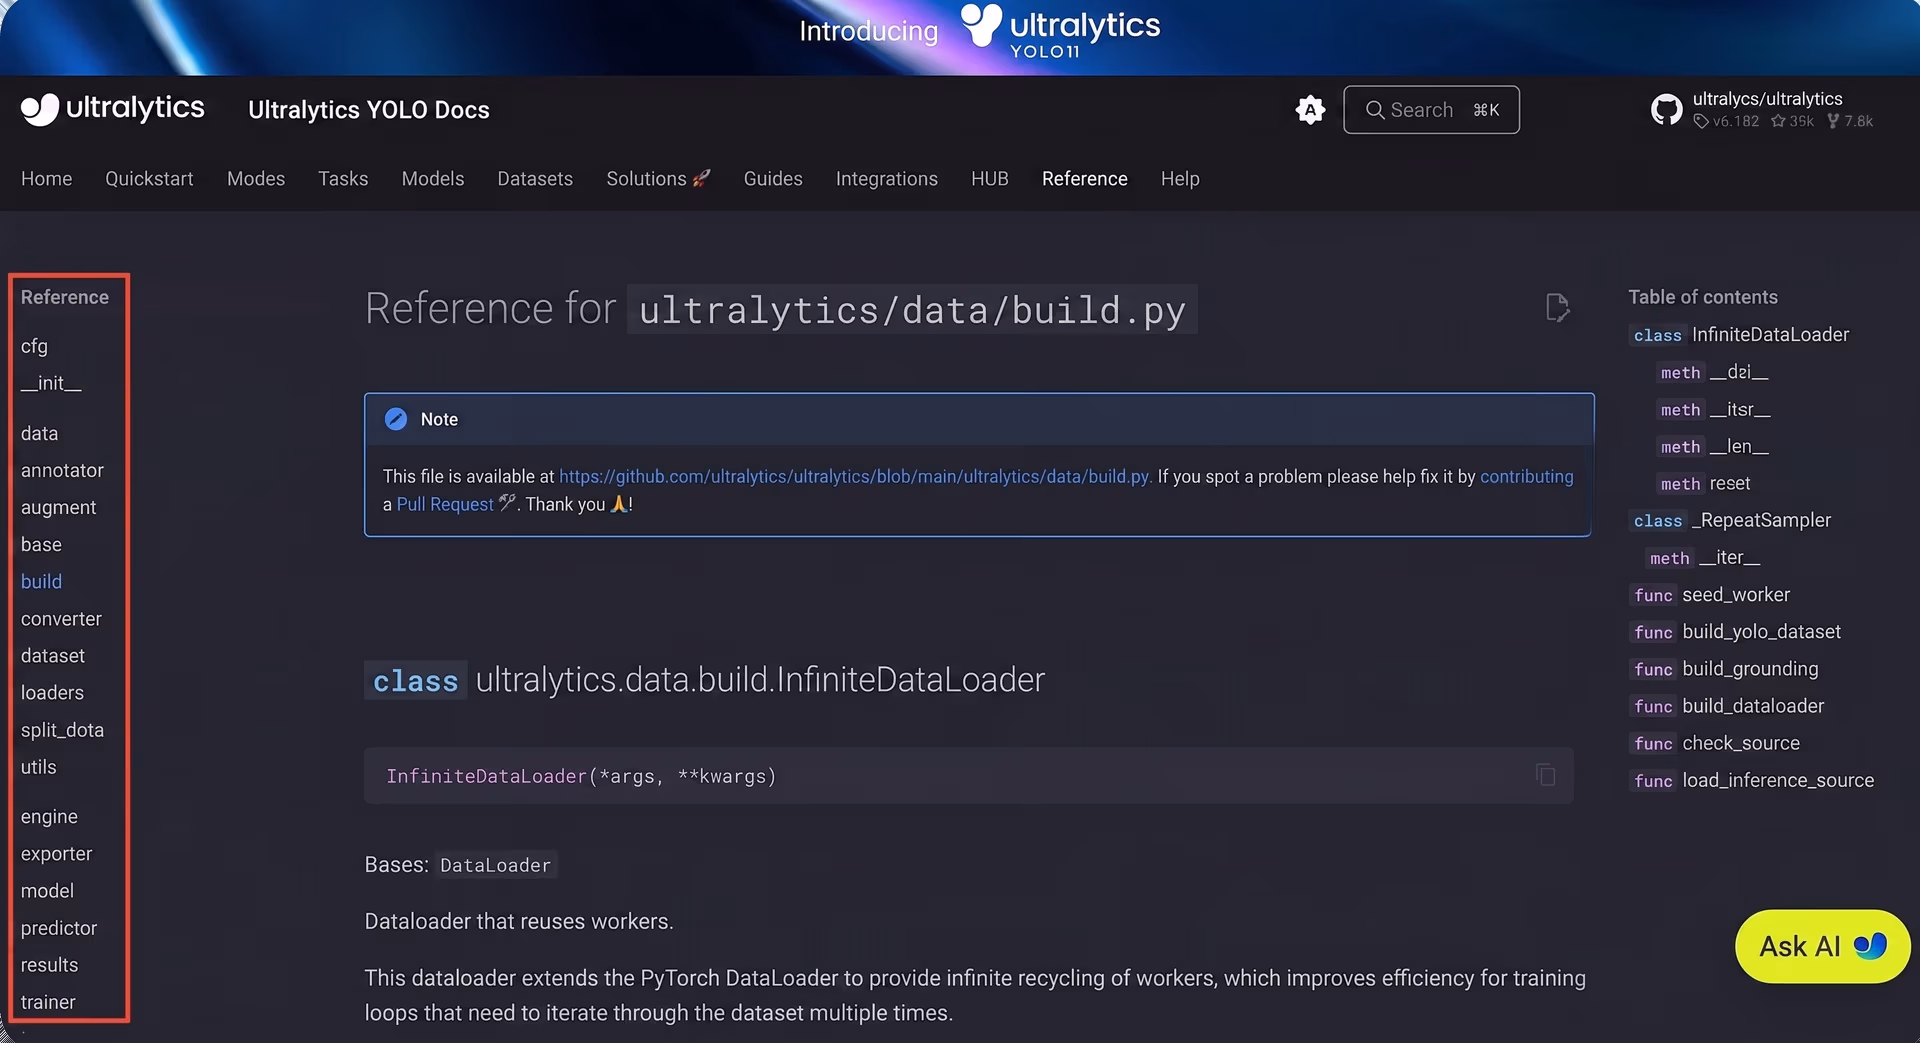Jump to class _RepeatSampler in contents

pyautogui.click(x=1731, y=520)
